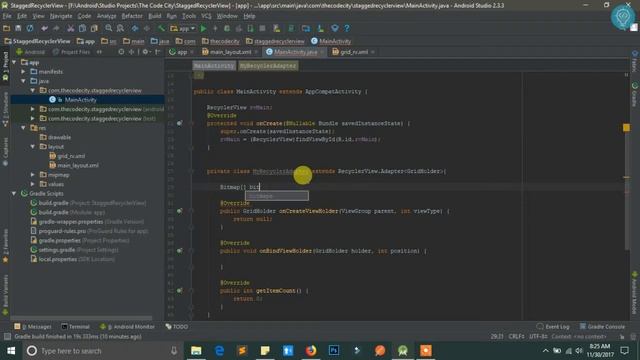Select the app editor tab
The image size is (640, 360).
181,52
